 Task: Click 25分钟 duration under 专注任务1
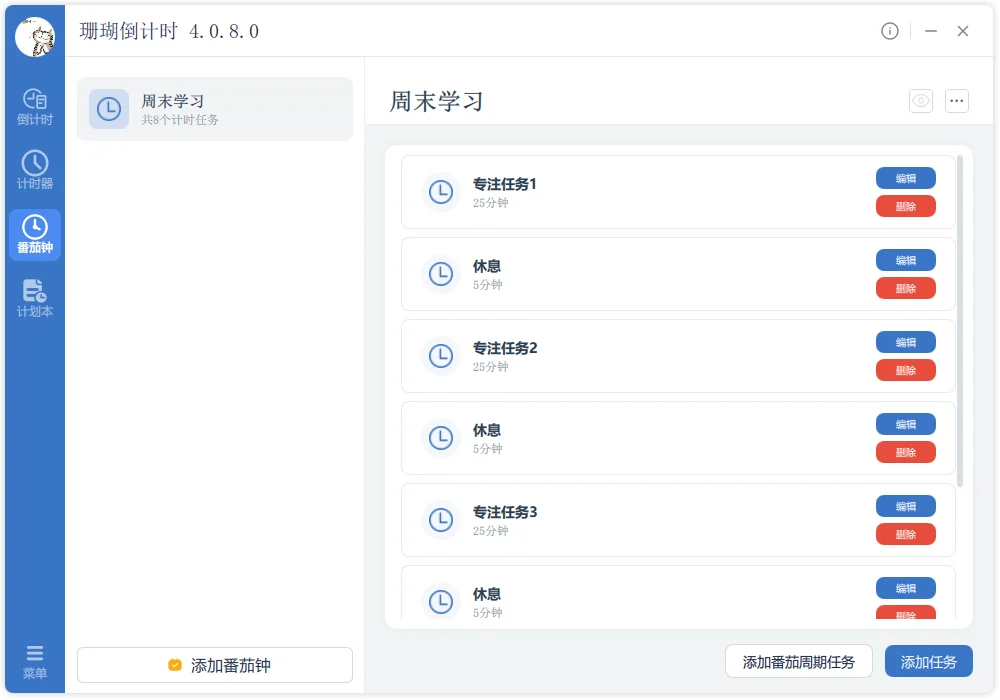pyautogui.click(x=490, y=203)
